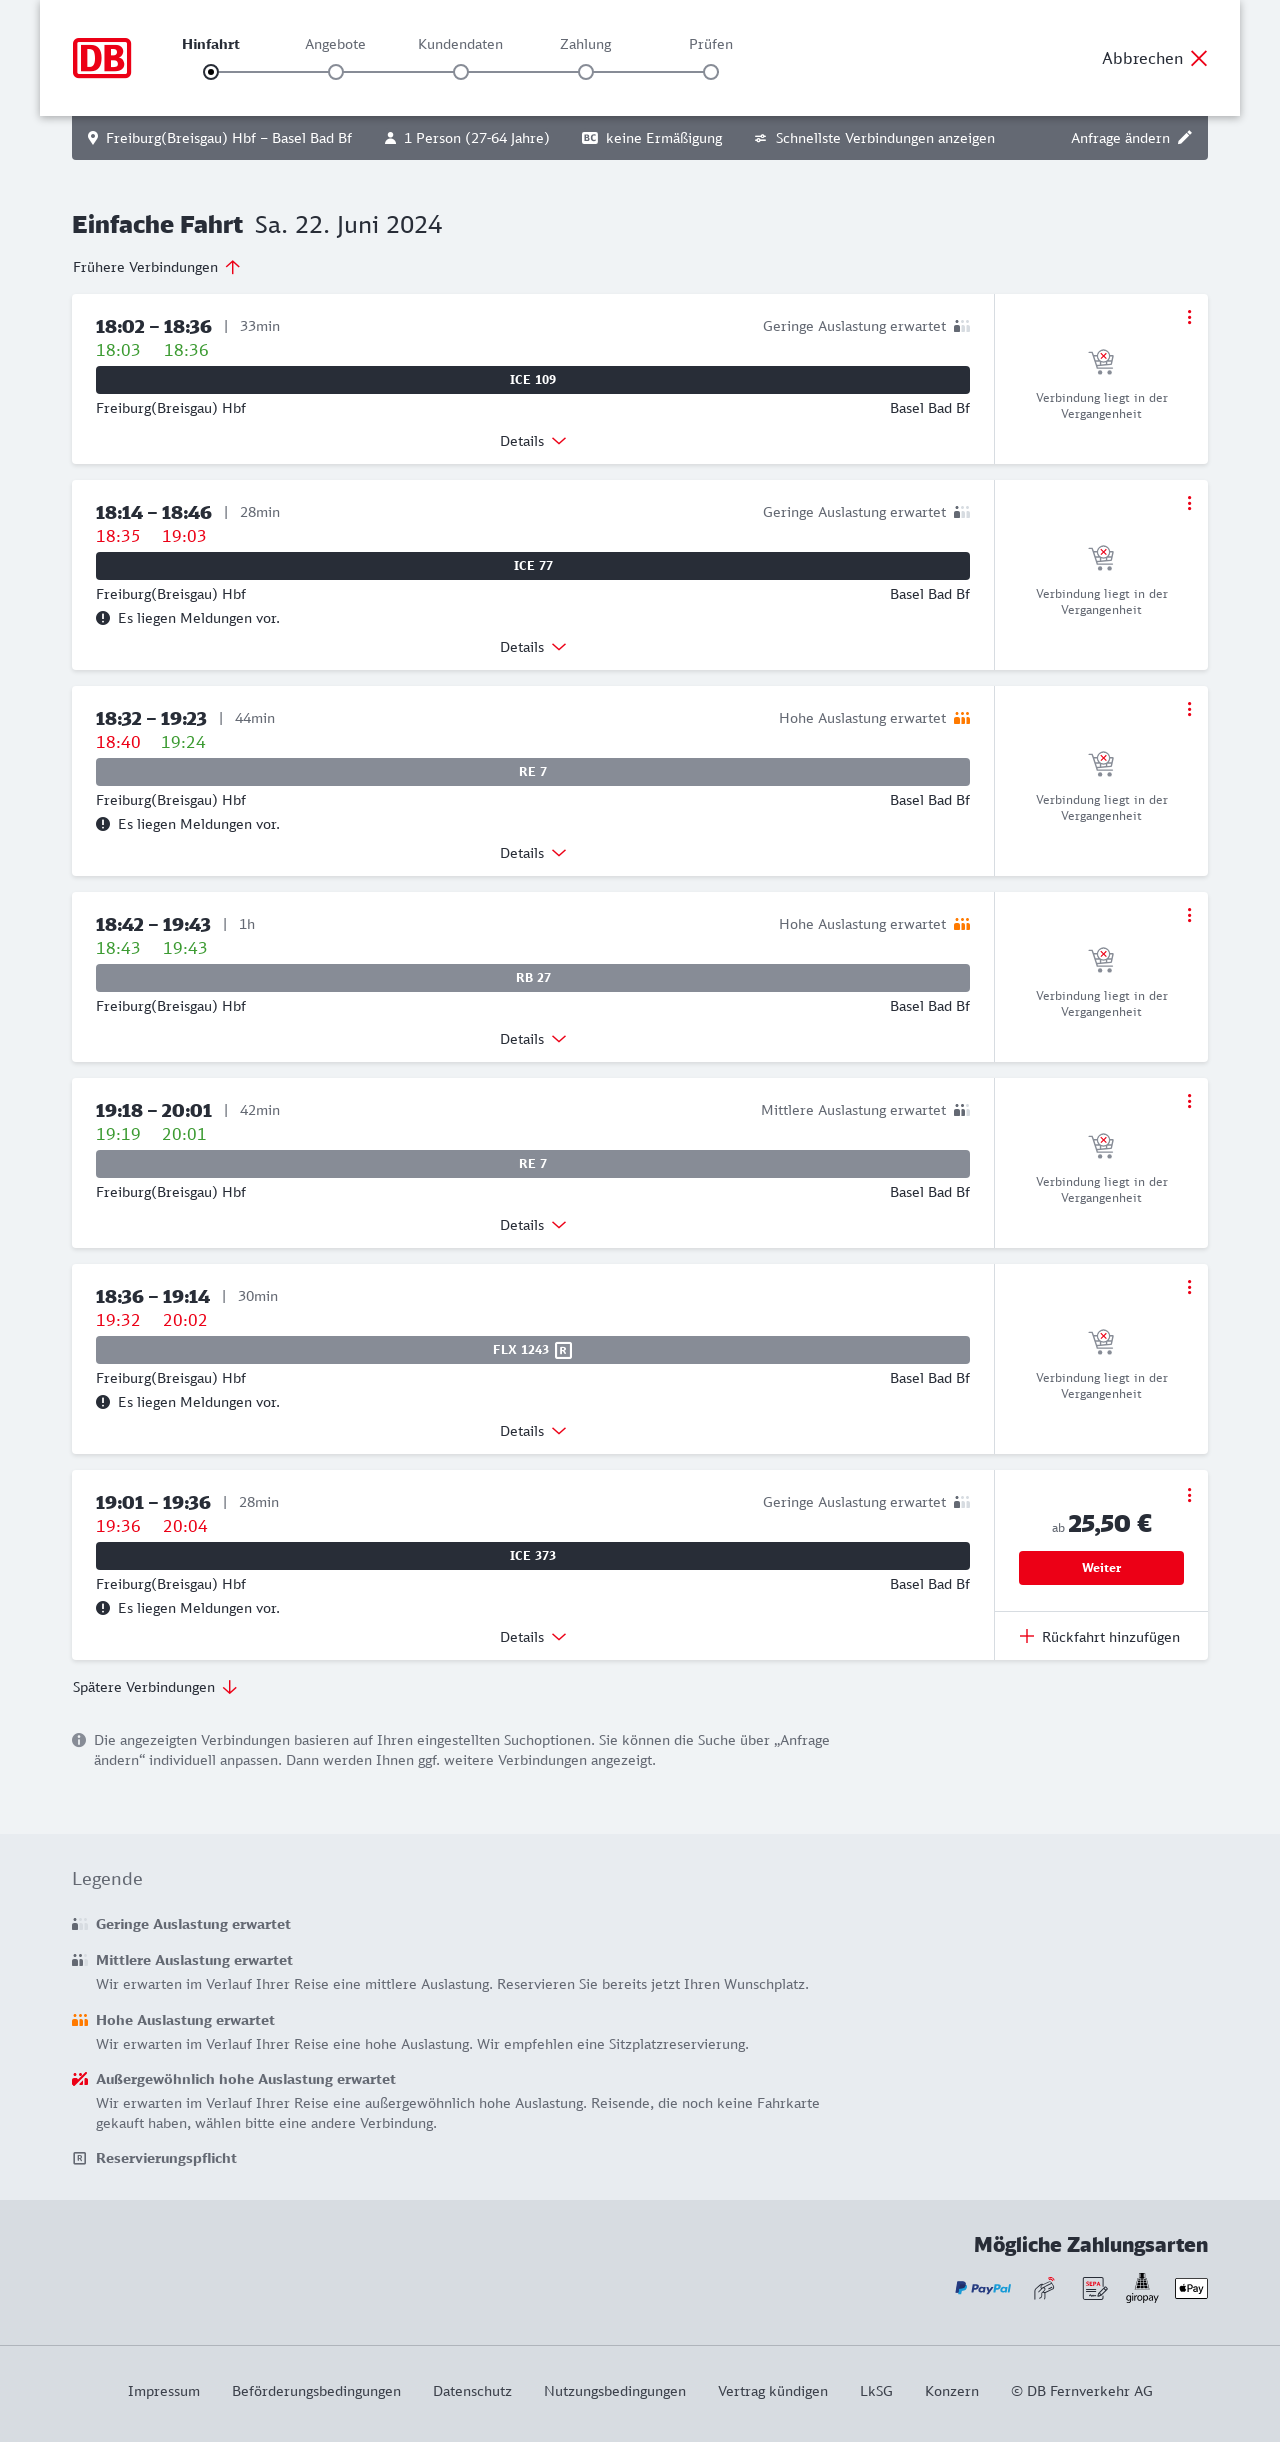Image resolution: width=1280 pixels, height=2442 pixels.
Task: Load Frühere Verbindungen
Action: [157, 267]
